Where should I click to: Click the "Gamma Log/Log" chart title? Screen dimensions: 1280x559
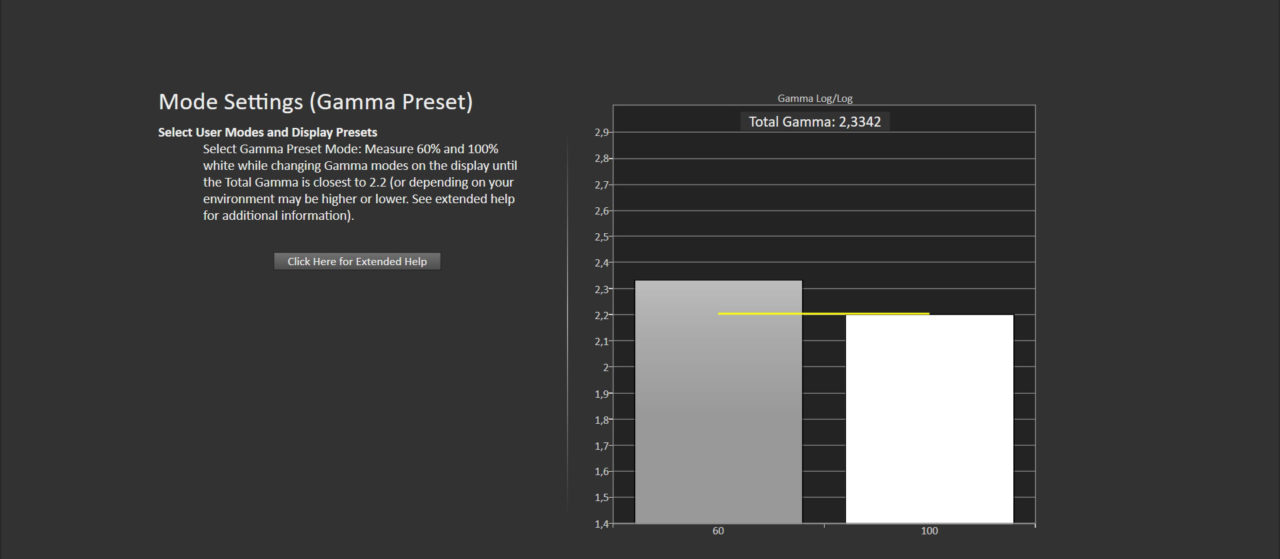point(814,98)
